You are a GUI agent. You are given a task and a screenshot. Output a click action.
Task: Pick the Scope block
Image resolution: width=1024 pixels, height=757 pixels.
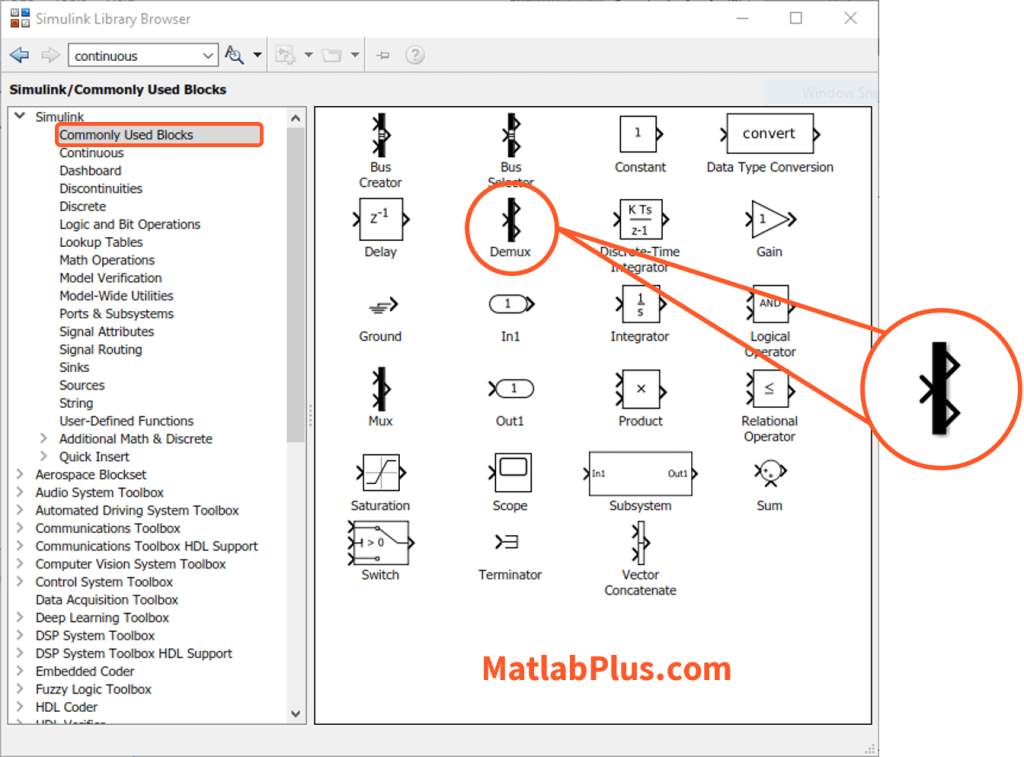click(x=510, y=472)
